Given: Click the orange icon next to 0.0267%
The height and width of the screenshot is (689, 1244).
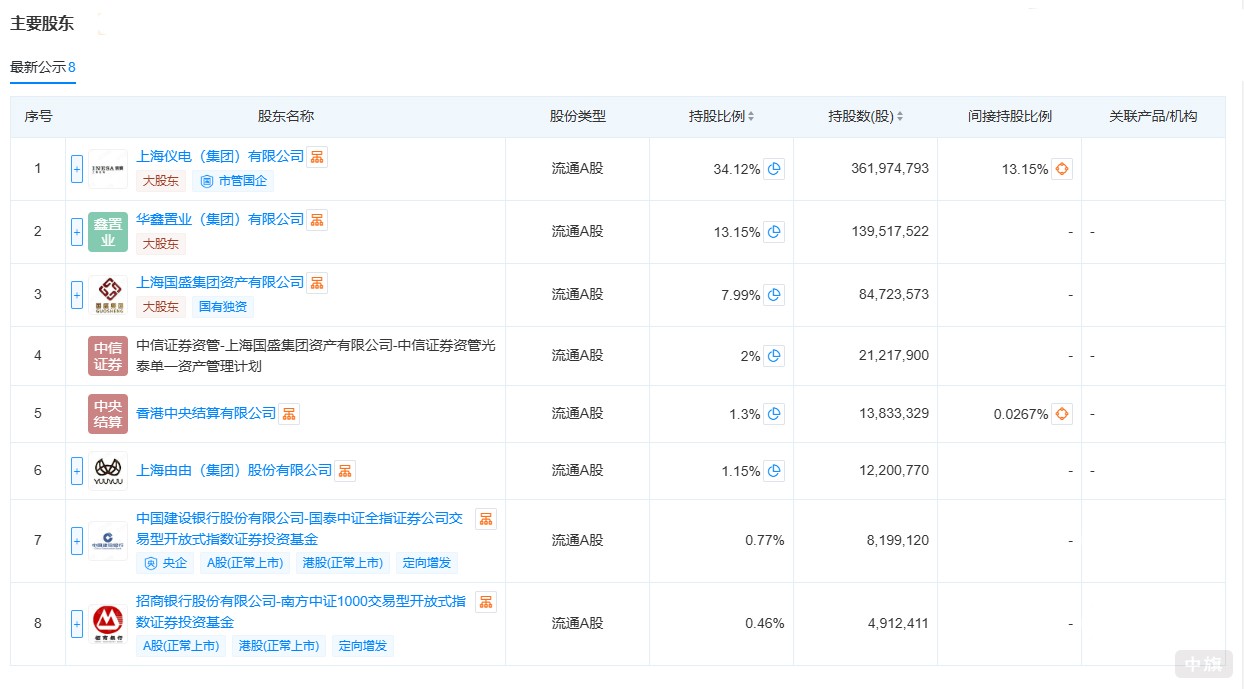Looking at the screenshot, I should [1062, 413].
